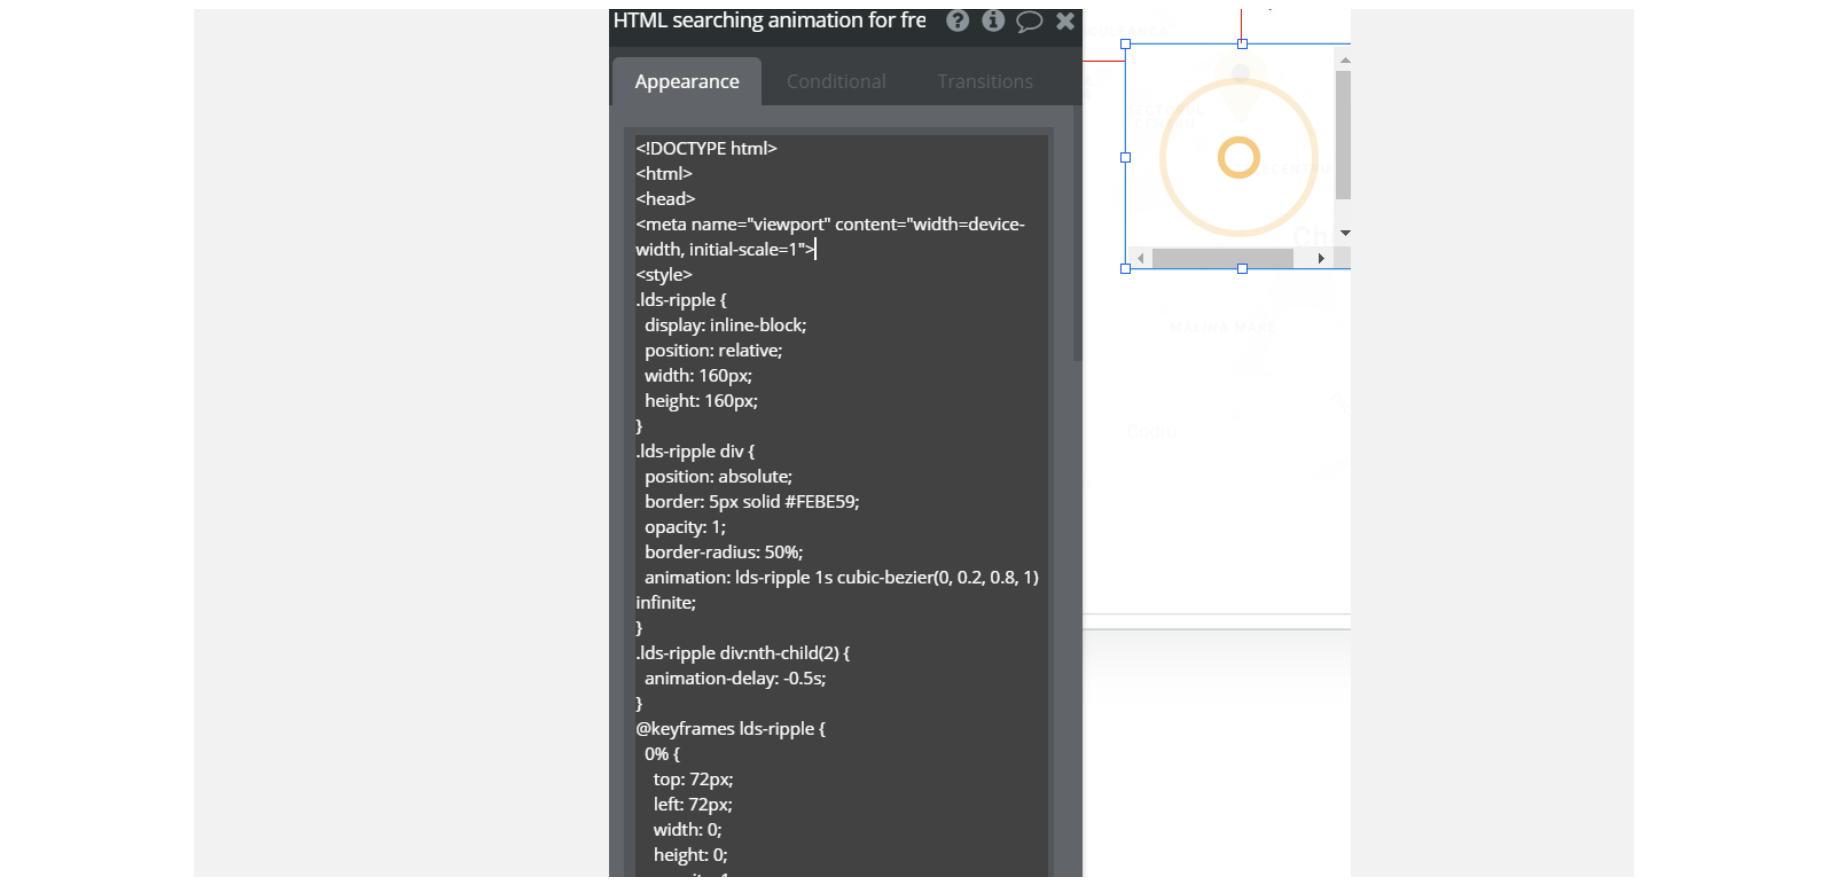Close the HTML property editor panel

(x=1065, y=21)
